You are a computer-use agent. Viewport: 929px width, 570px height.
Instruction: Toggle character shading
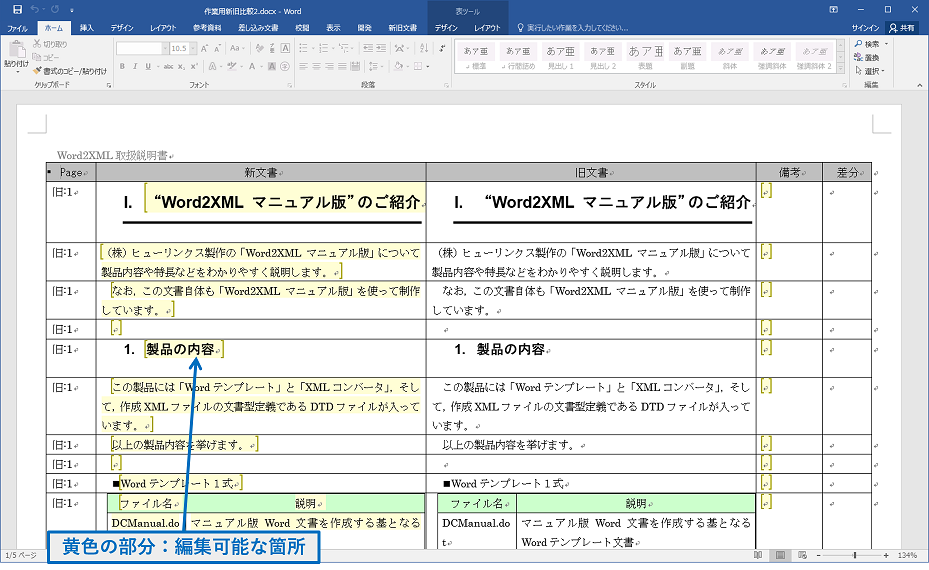tap(272, 66)
